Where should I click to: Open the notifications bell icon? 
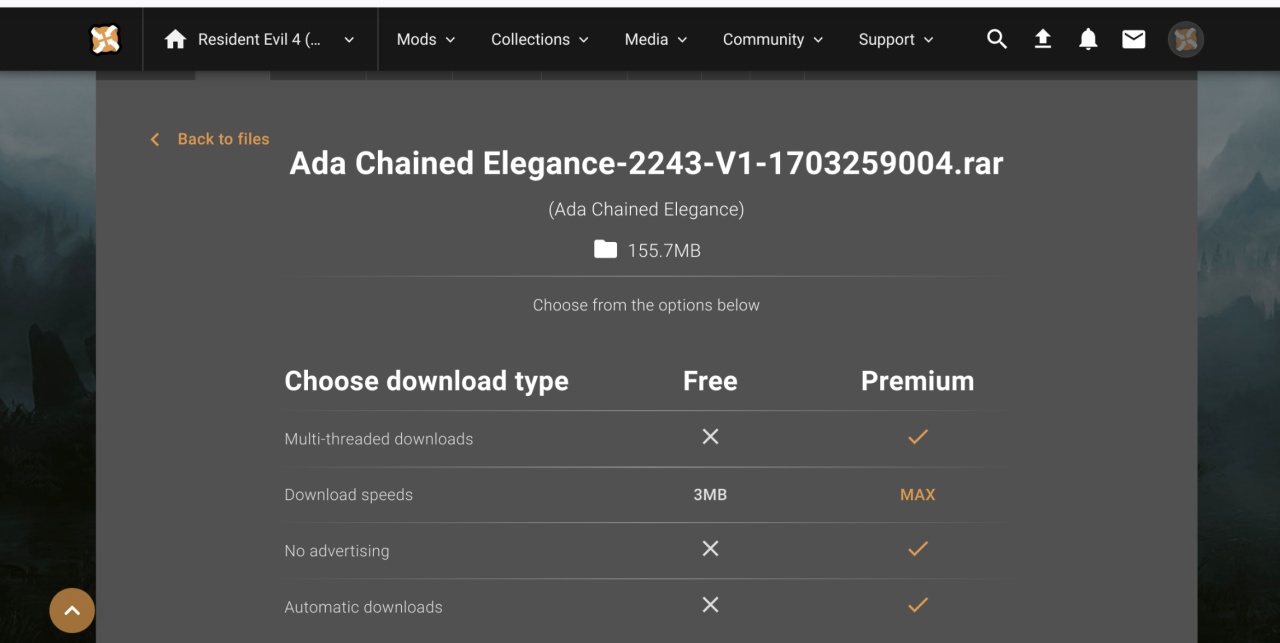click(1088, 39)
